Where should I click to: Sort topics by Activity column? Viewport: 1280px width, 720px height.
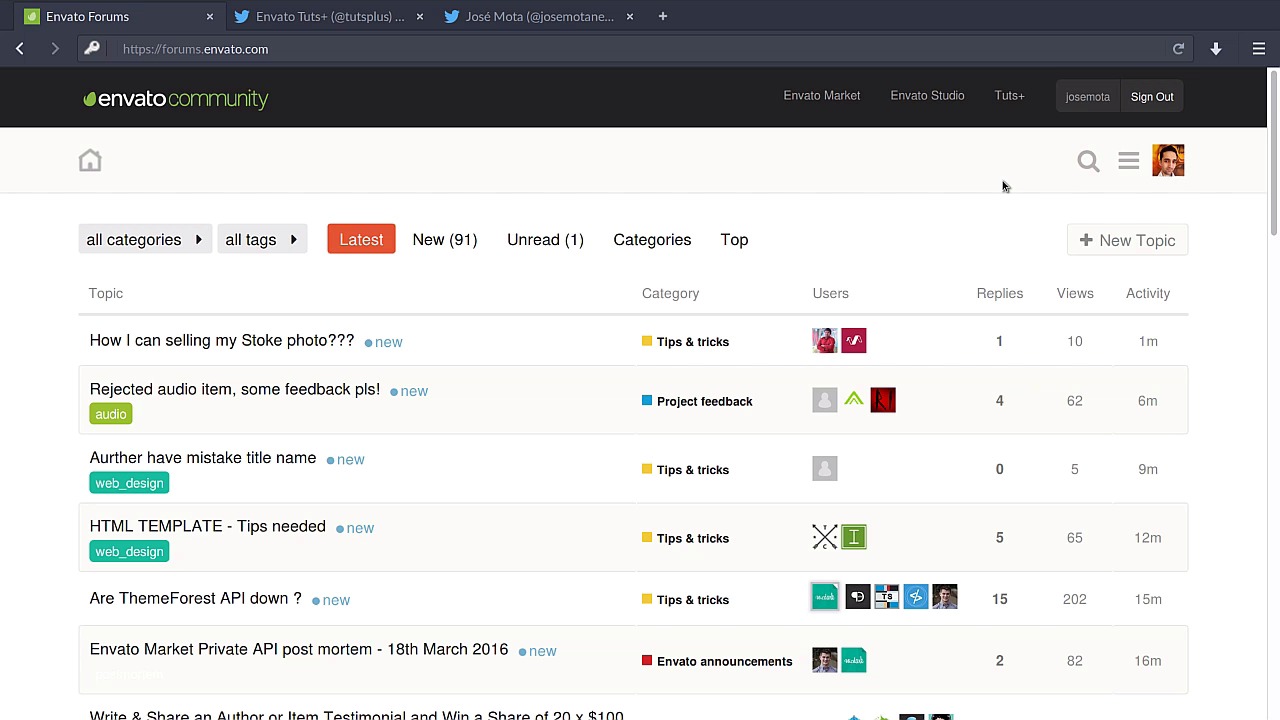point(1148,293)
